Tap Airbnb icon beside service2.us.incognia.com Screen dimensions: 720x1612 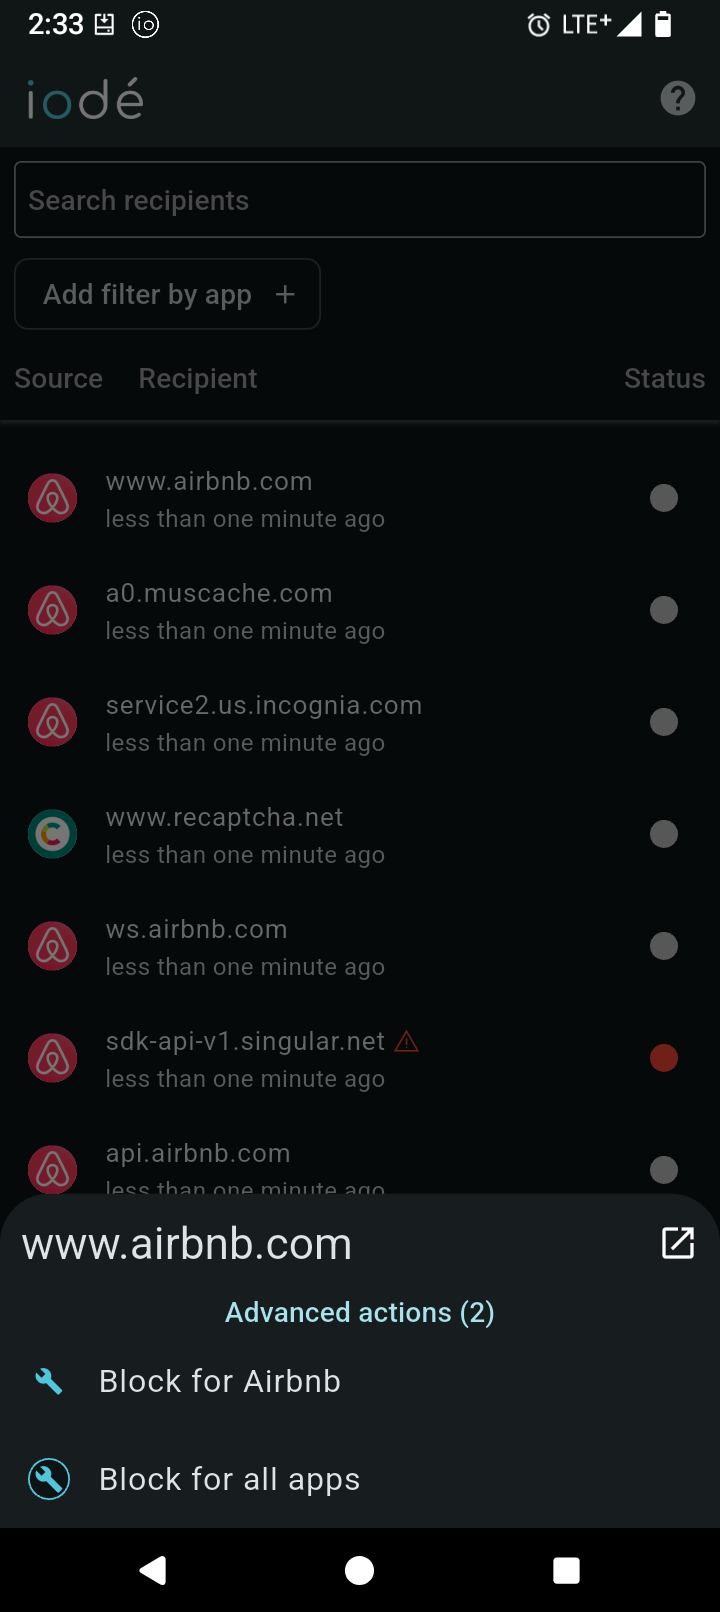(52, 722)
